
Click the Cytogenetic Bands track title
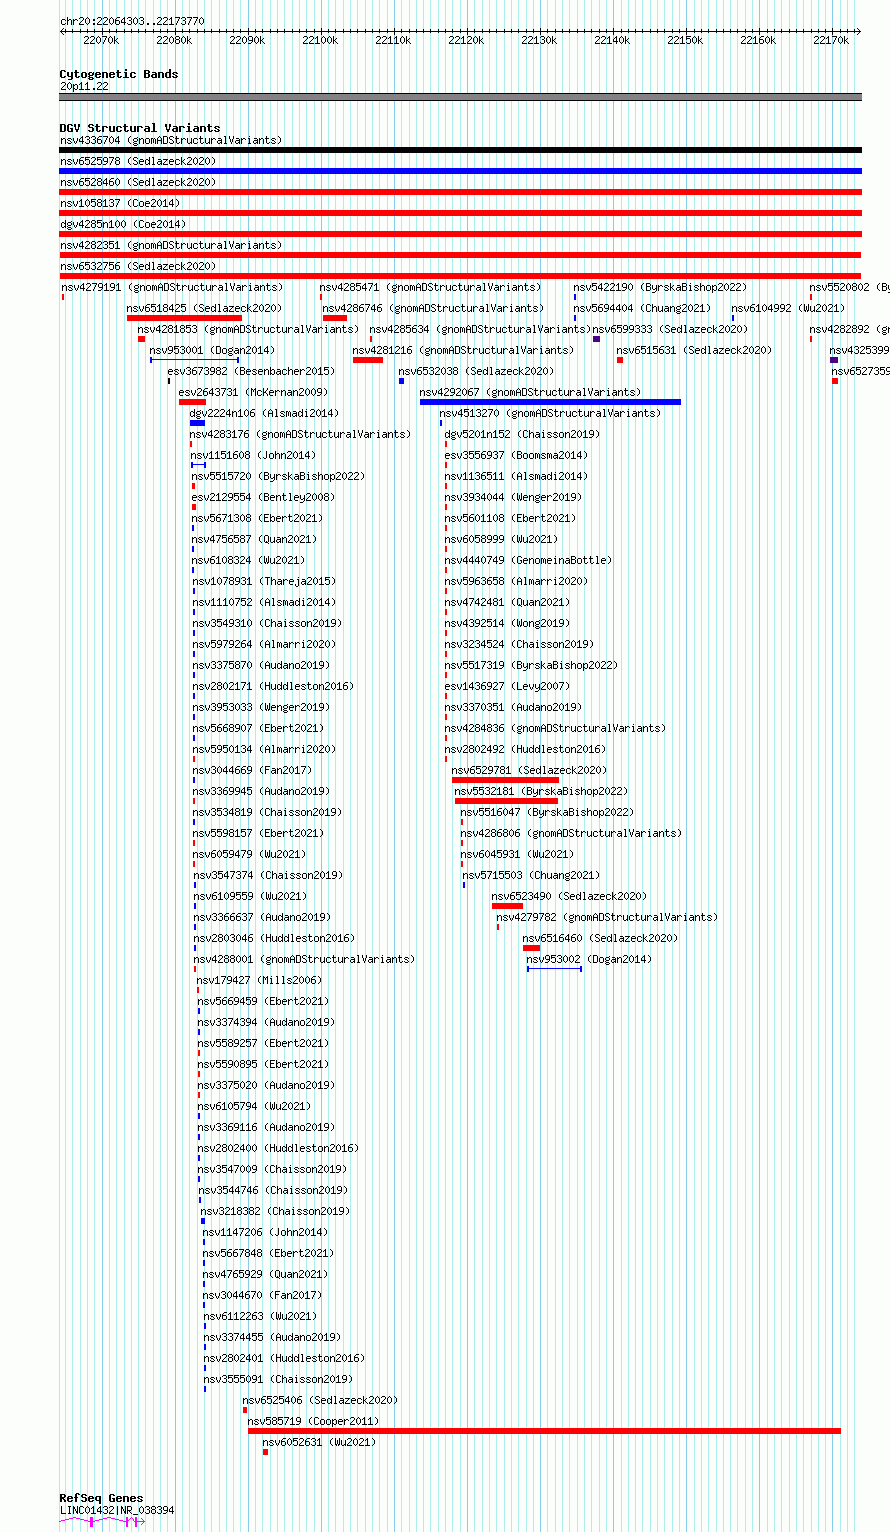[x=119, y=74]
